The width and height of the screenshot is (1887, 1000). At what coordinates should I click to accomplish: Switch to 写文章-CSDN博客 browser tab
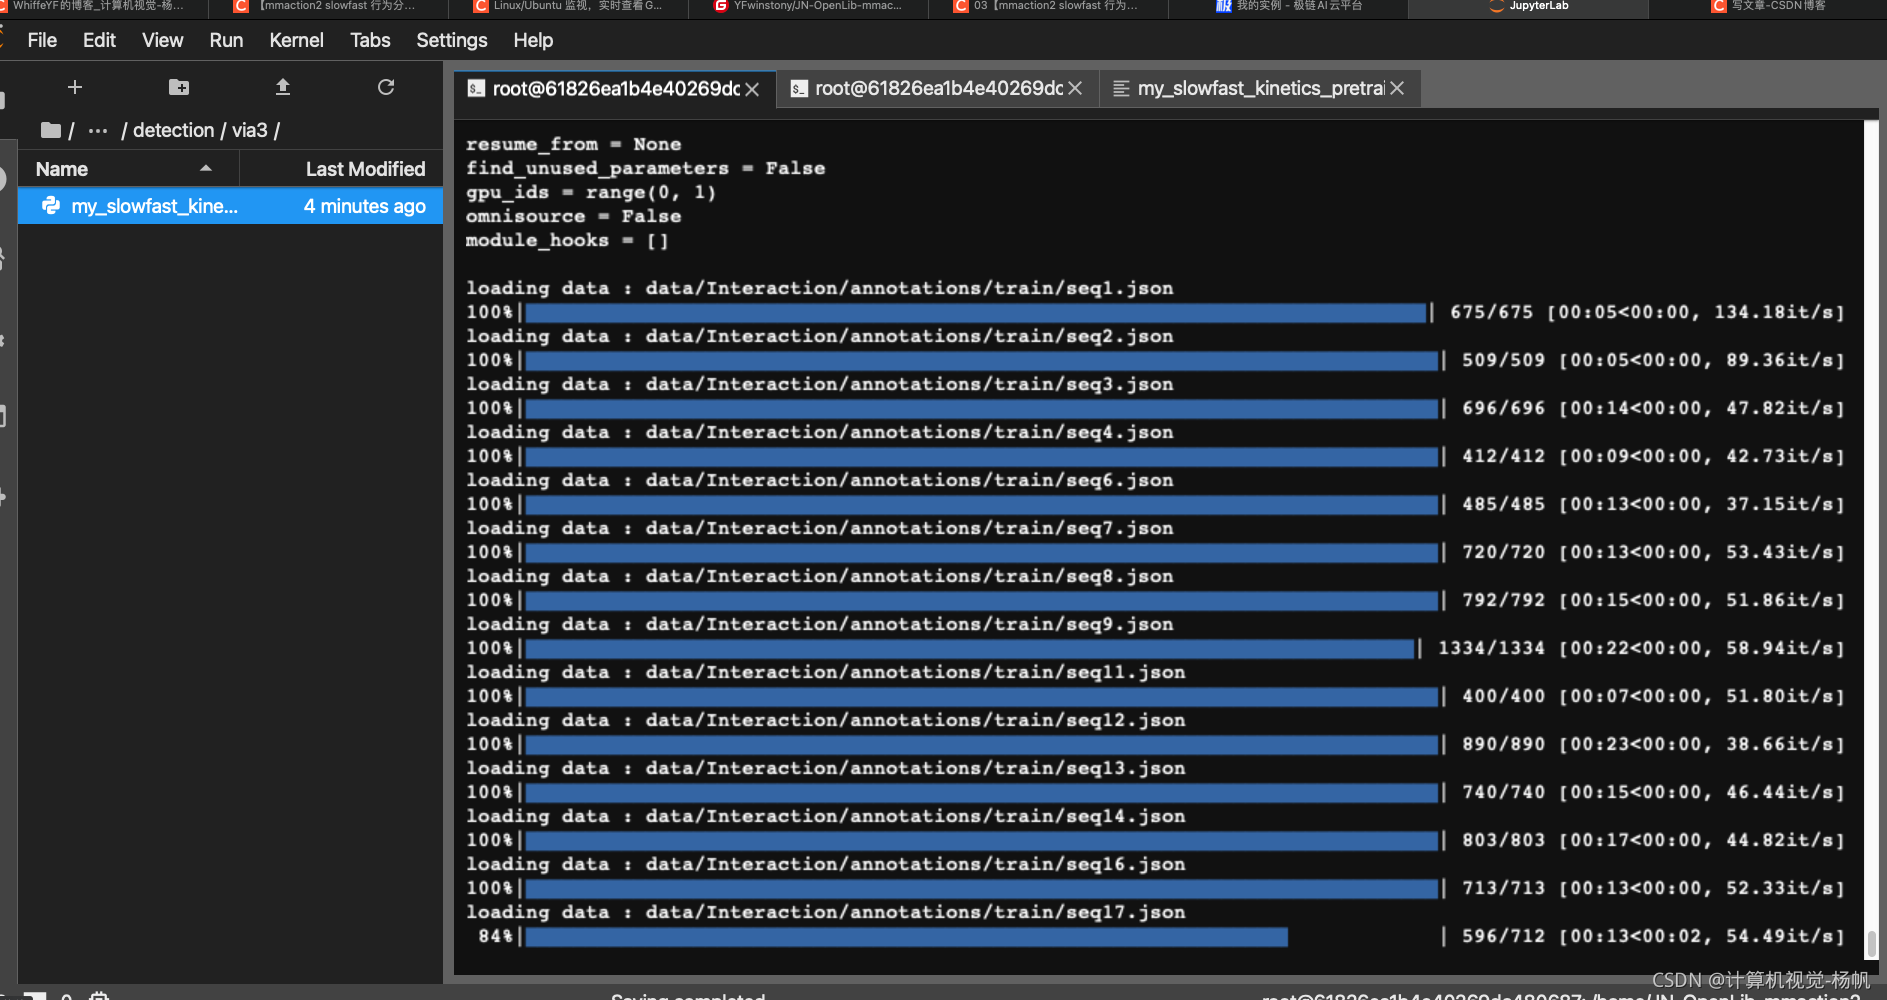click(x=1768, y=8)
